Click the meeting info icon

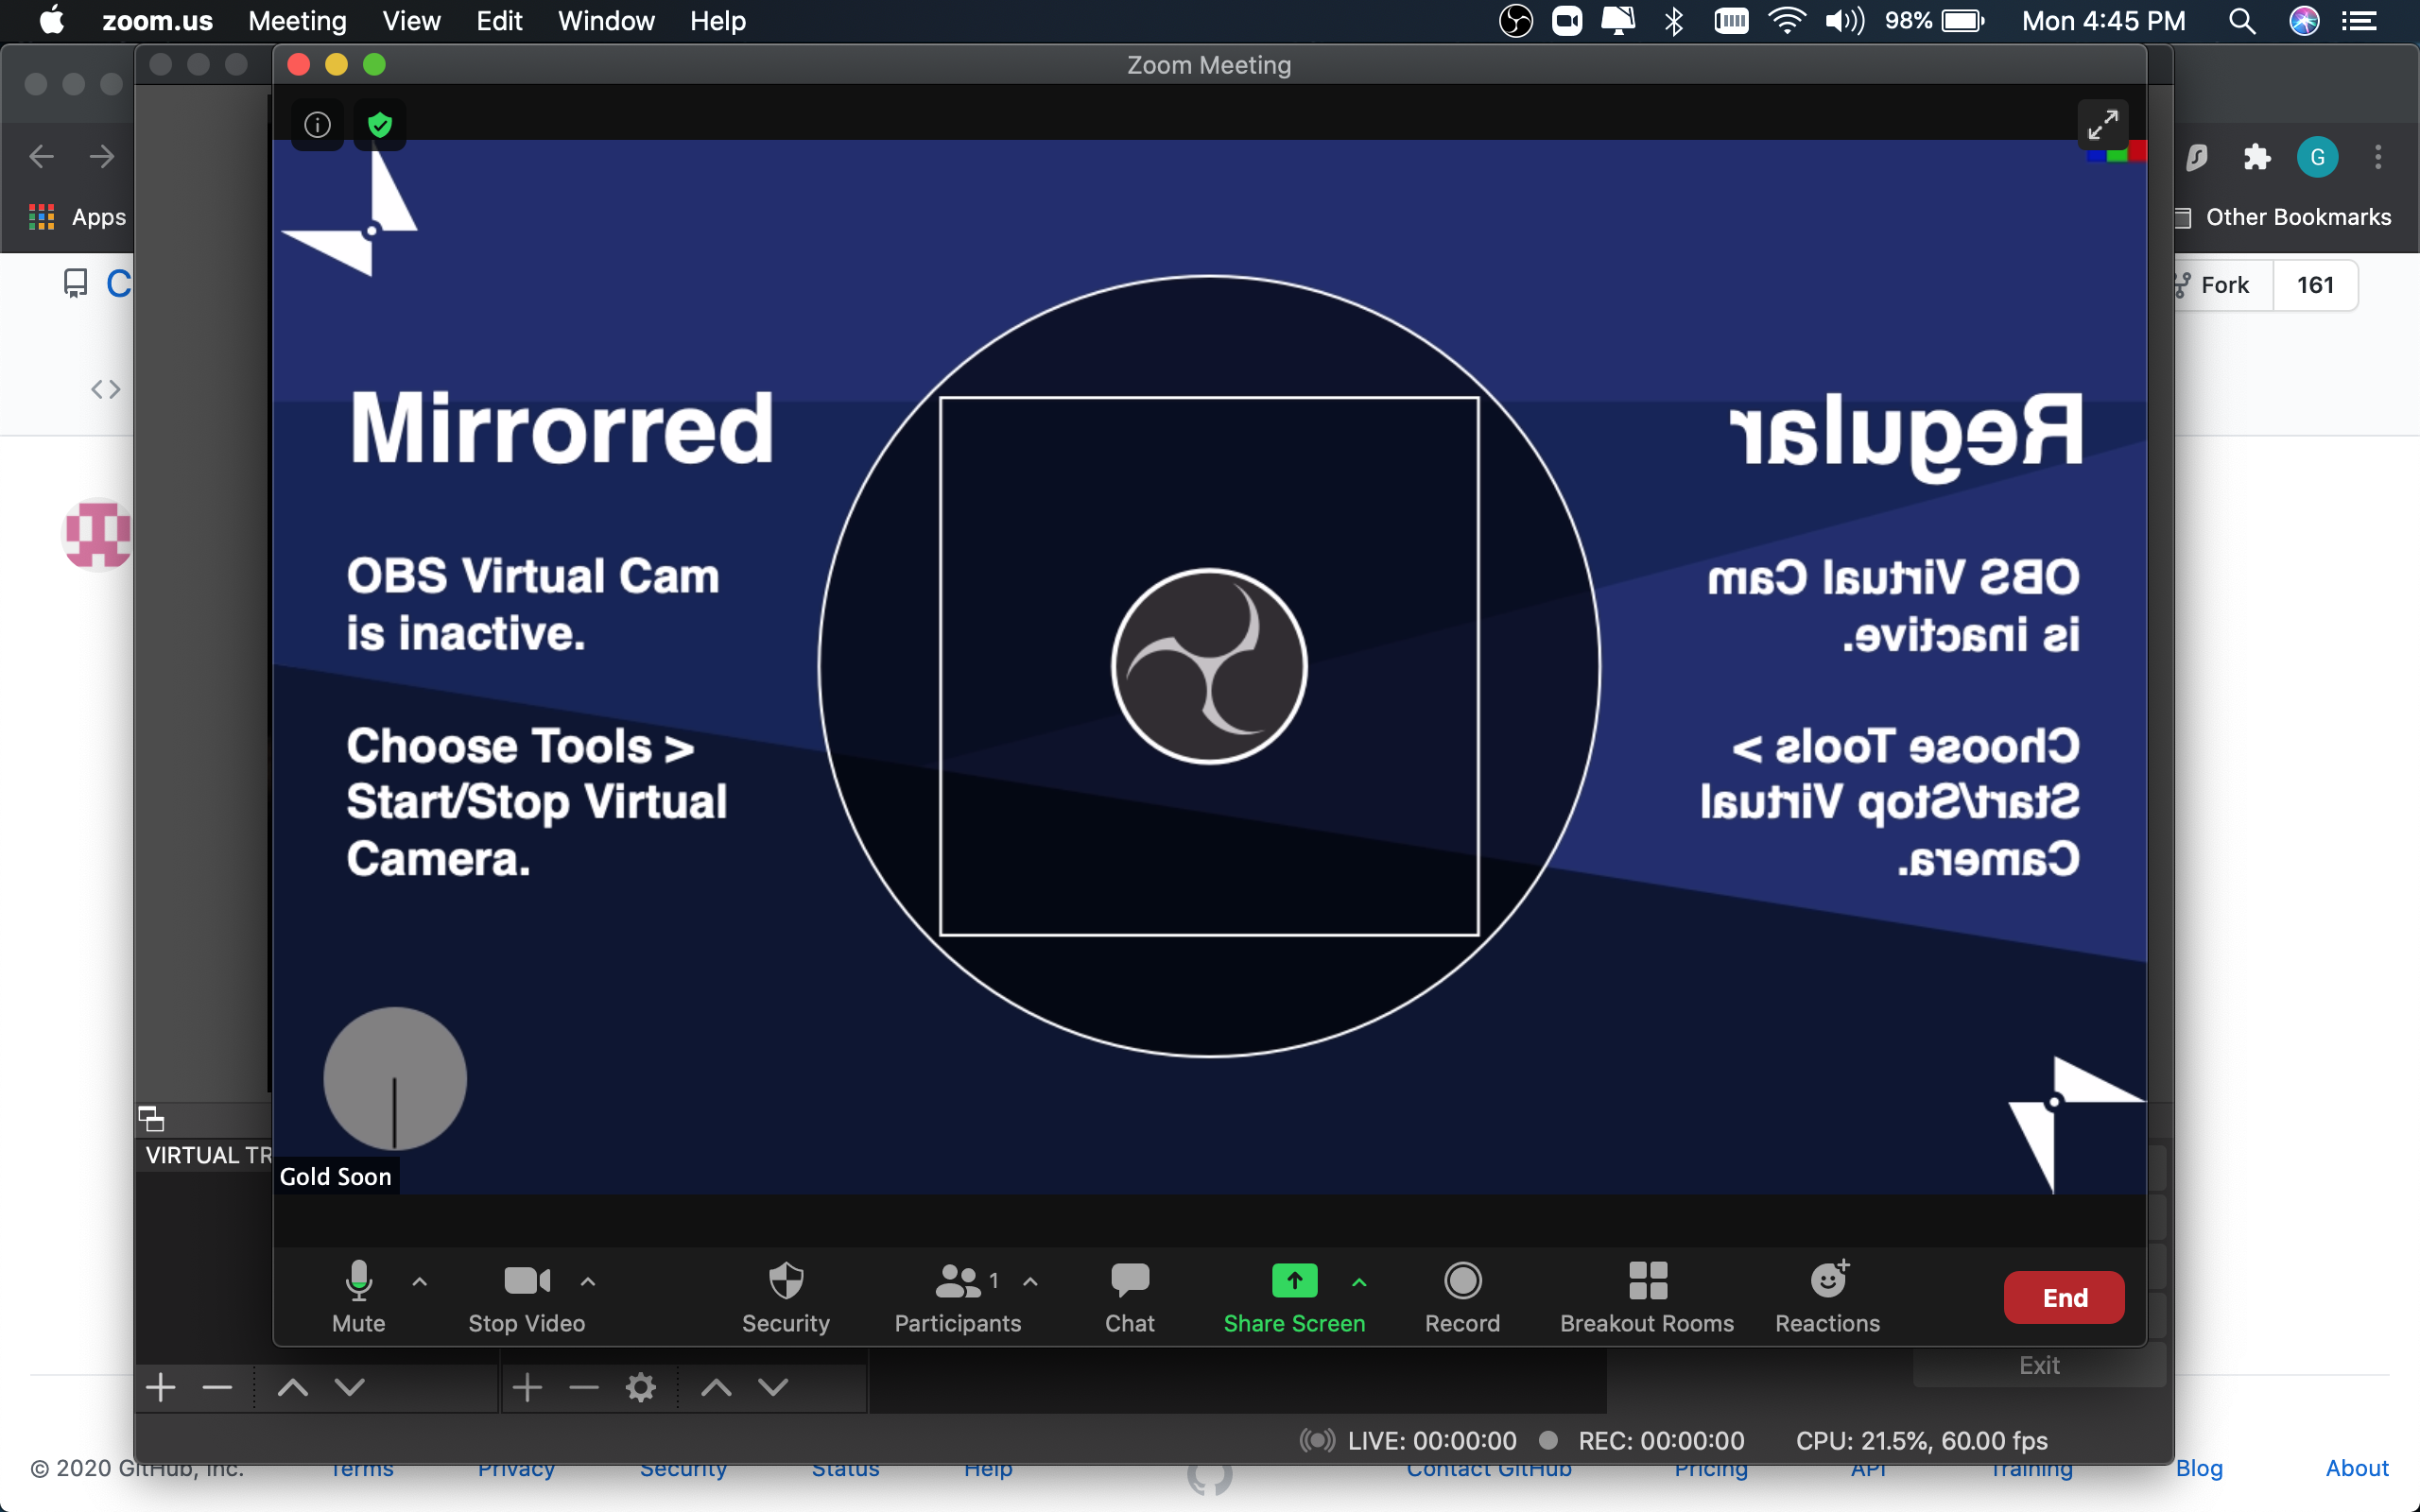316,124
